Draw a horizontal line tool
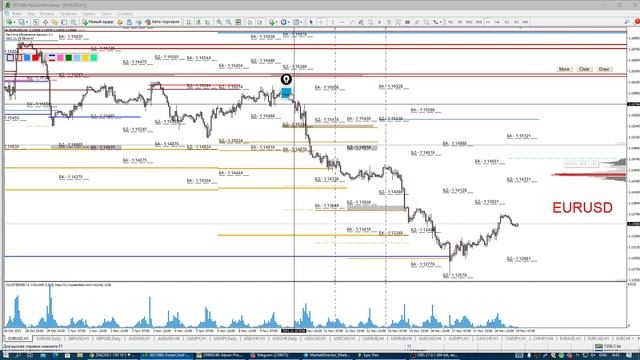Screen dimensions: 640x360 (x=342, y=22)
